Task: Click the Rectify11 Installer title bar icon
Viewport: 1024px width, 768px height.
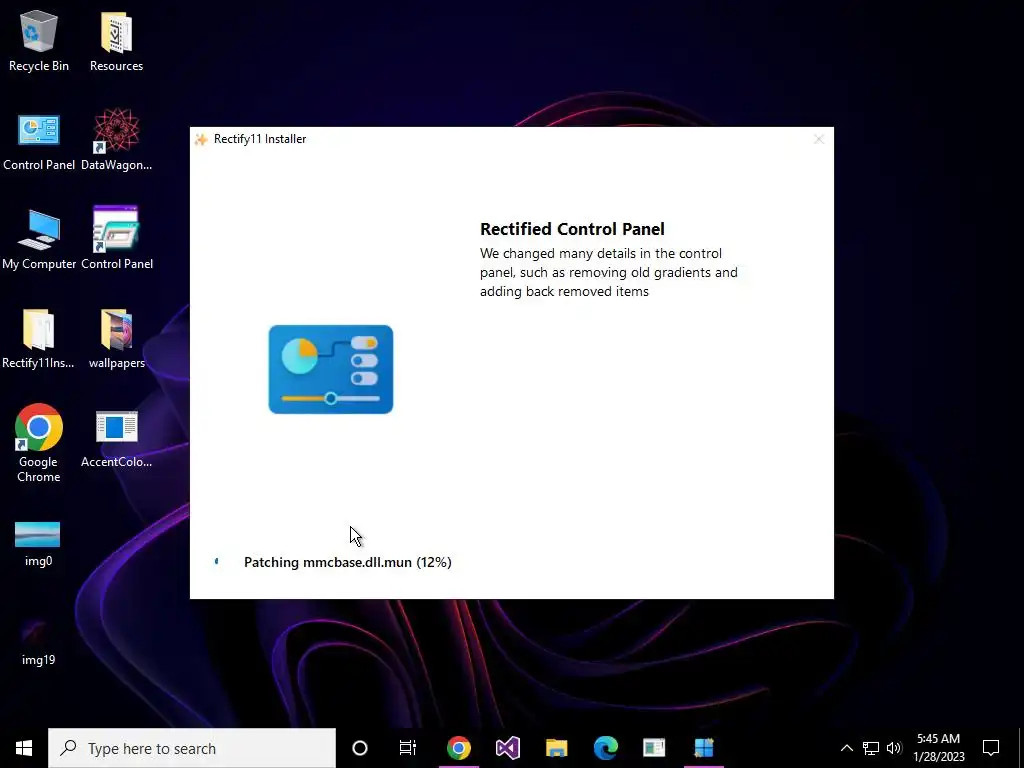Action: pyautogui.click(x=201, y=139)
